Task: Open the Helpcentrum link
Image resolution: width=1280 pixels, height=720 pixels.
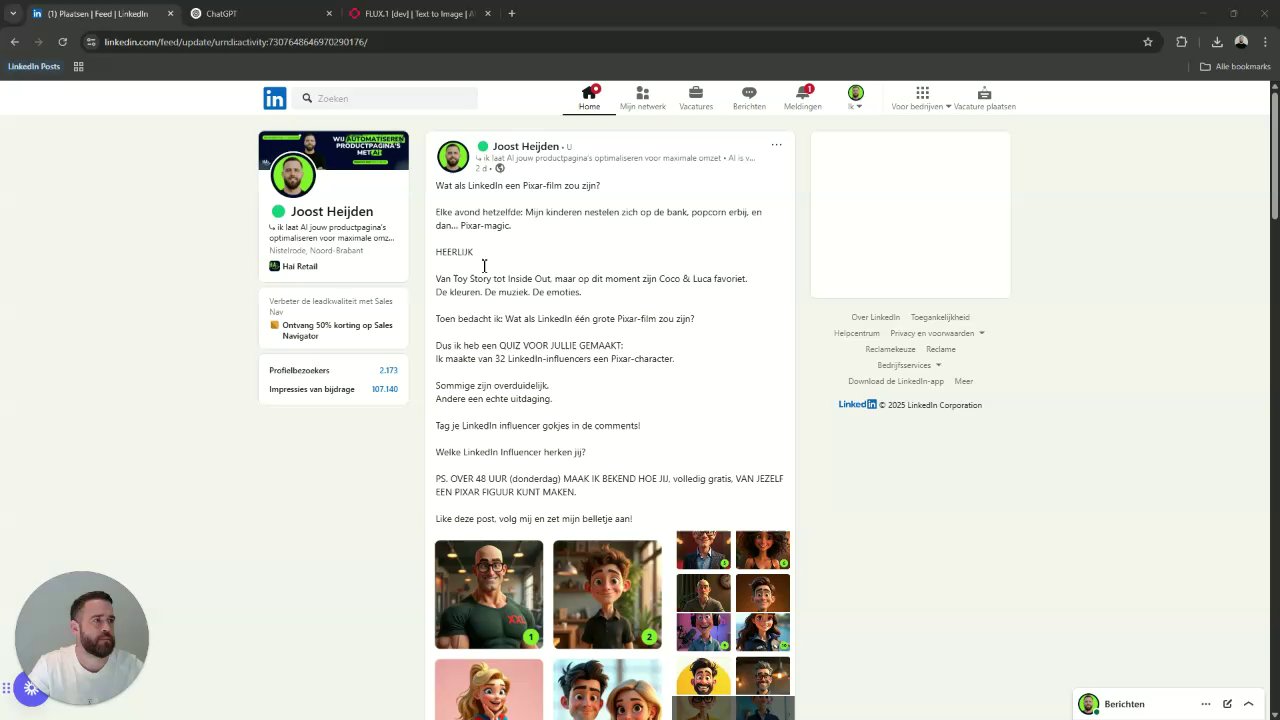Action: coord(857,333)
